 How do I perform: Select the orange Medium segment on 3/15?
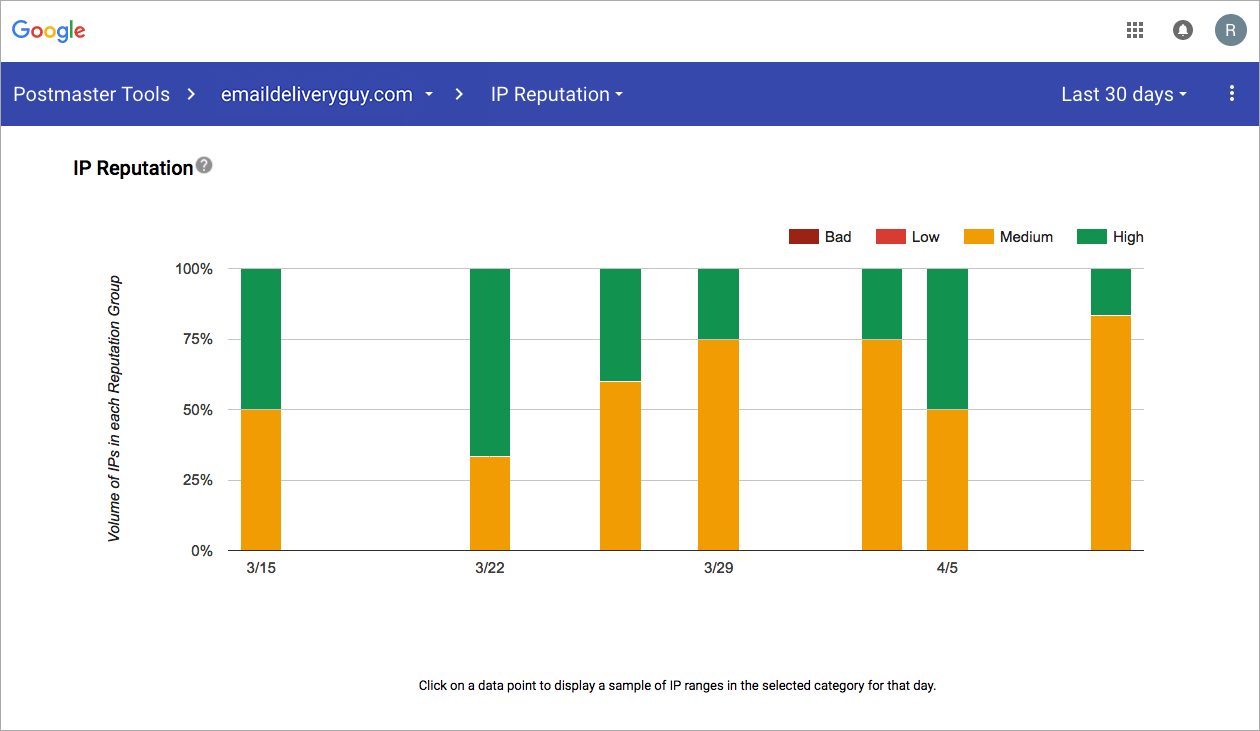(x=261, y=480)
